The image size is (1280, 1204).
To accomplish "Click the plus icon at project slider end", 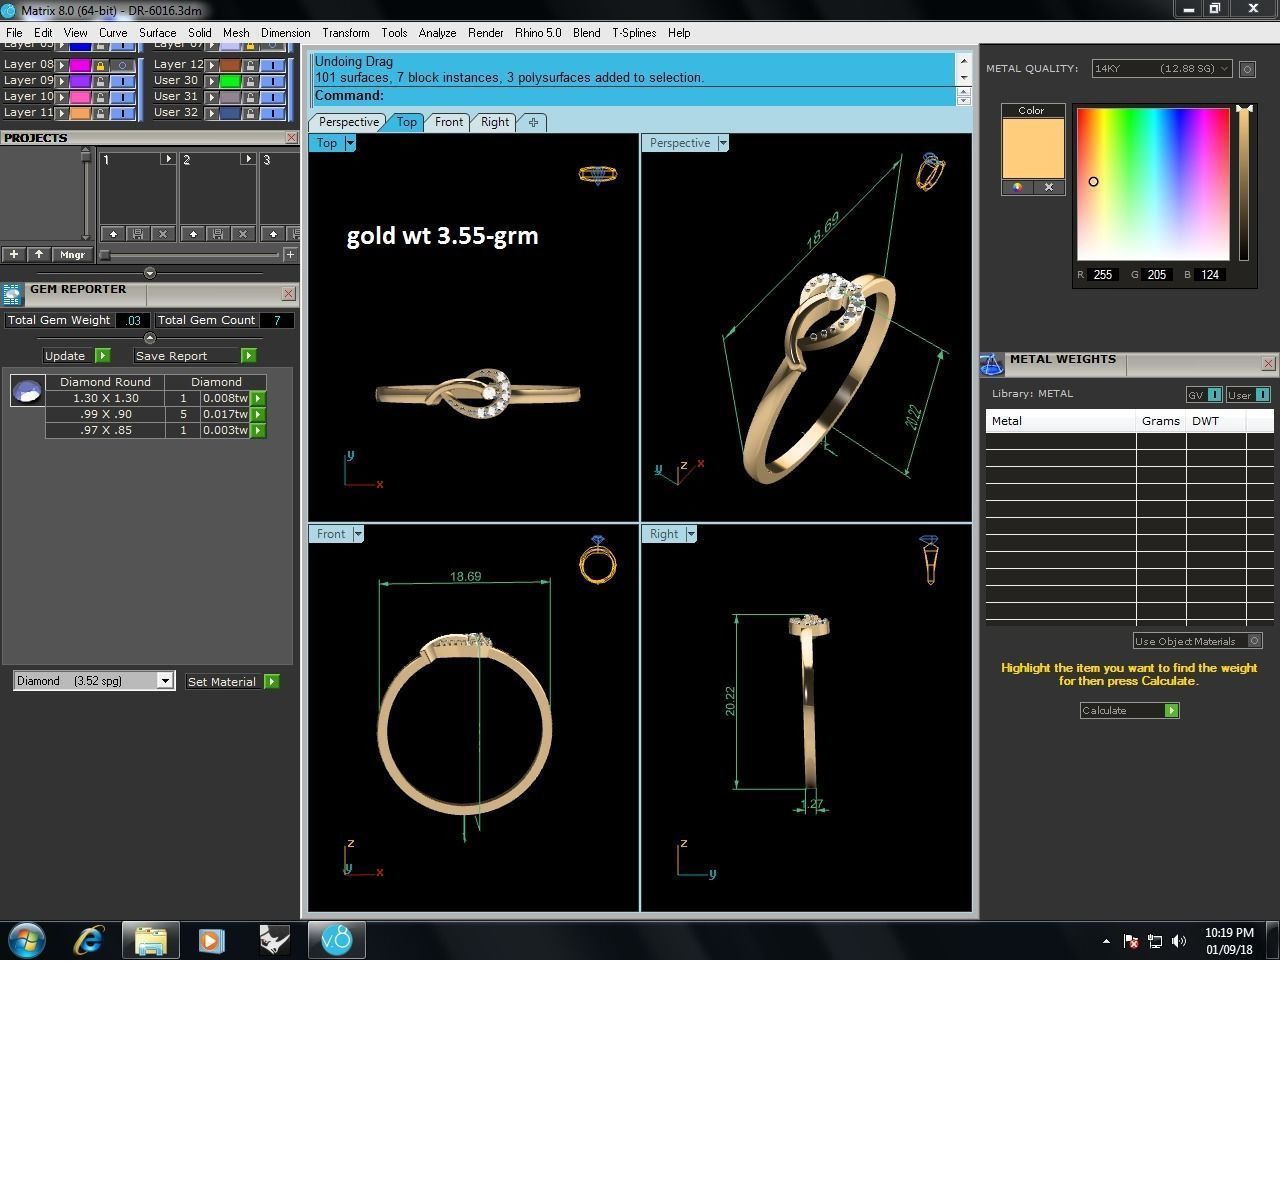I will tap(291, 255).
